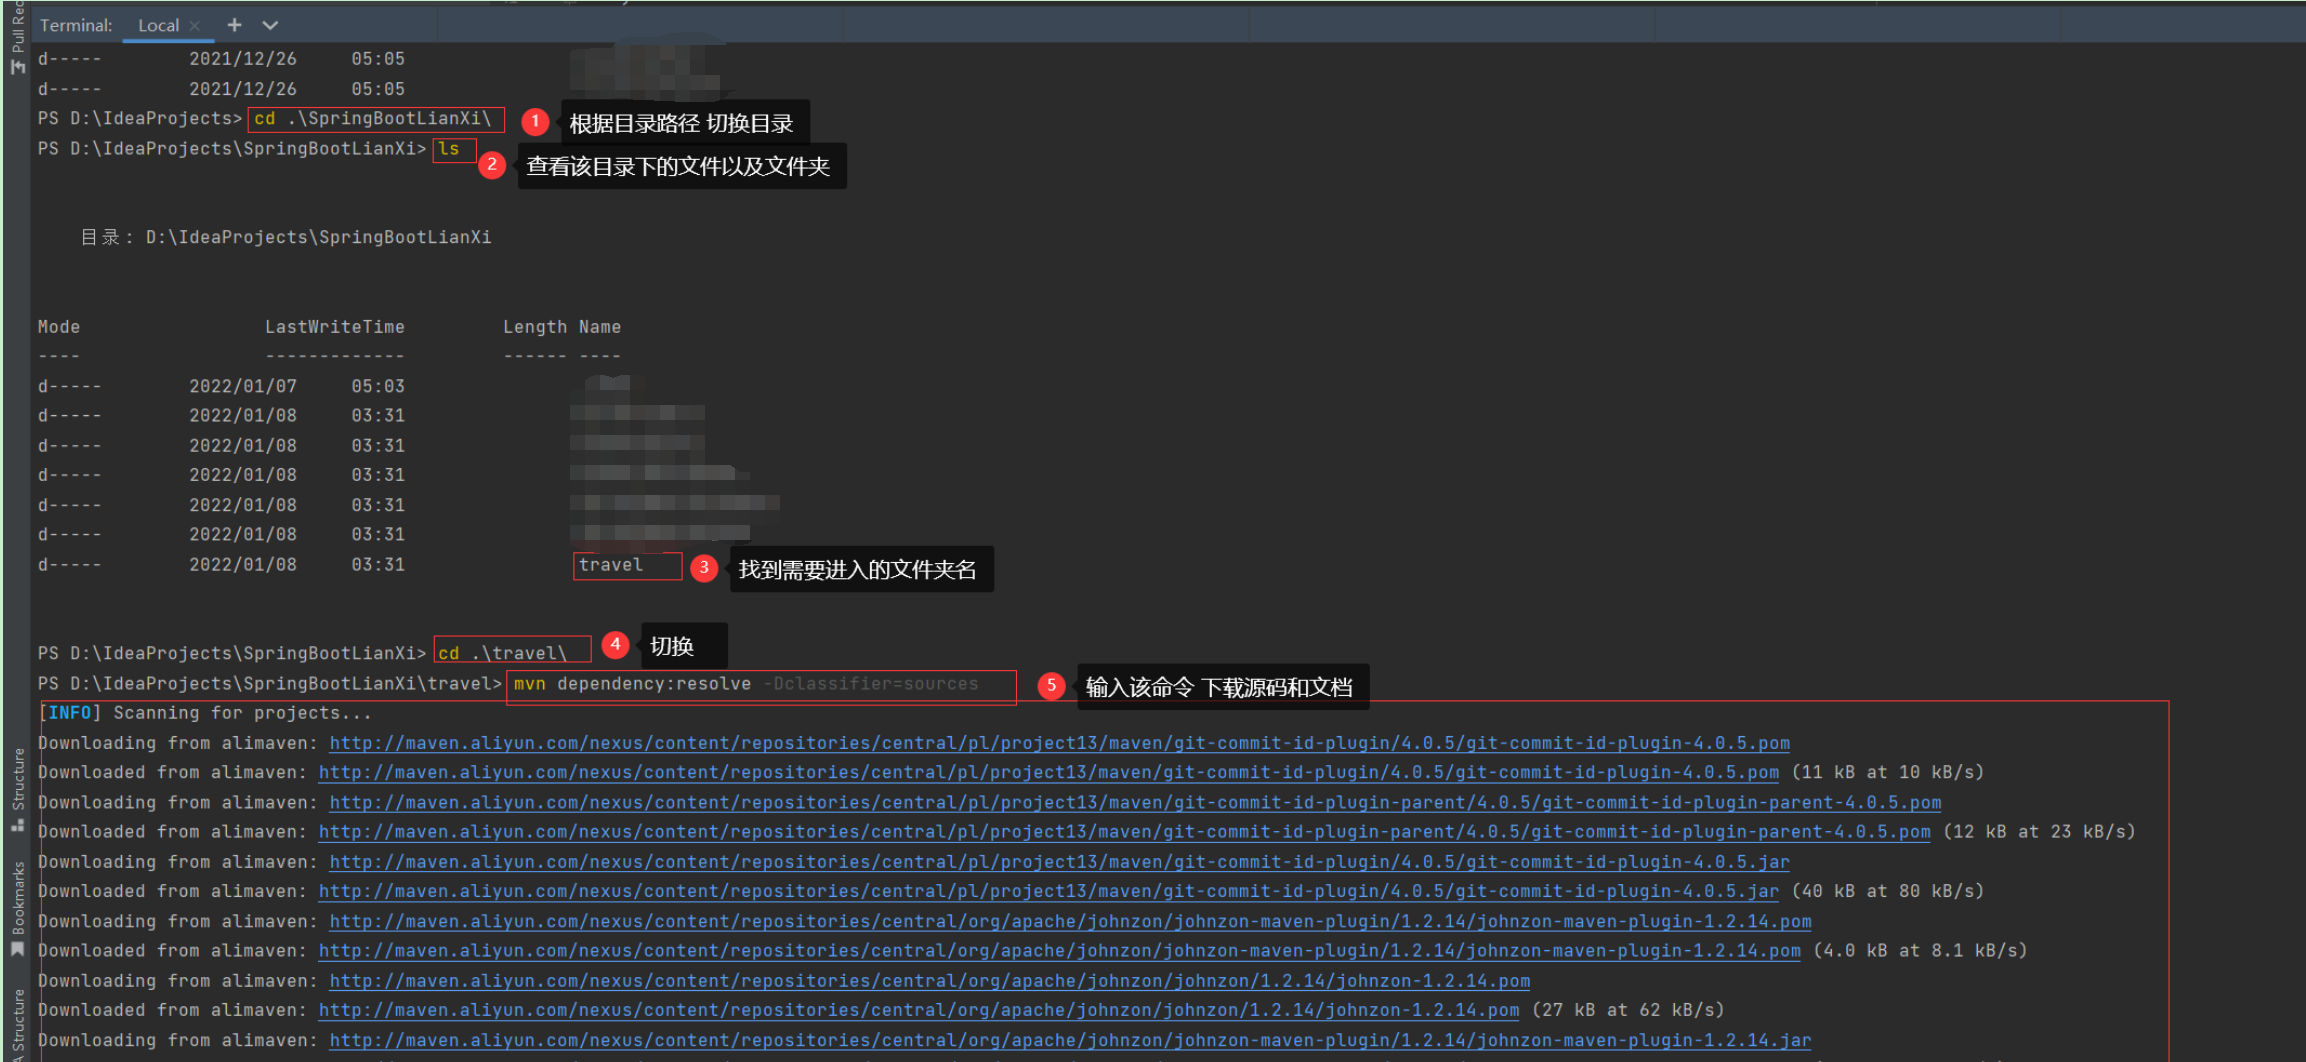This screenshot has width=2306, height=1062.
Task: Click the 'Scanning for projects...' text
Action: click(243, 712)
